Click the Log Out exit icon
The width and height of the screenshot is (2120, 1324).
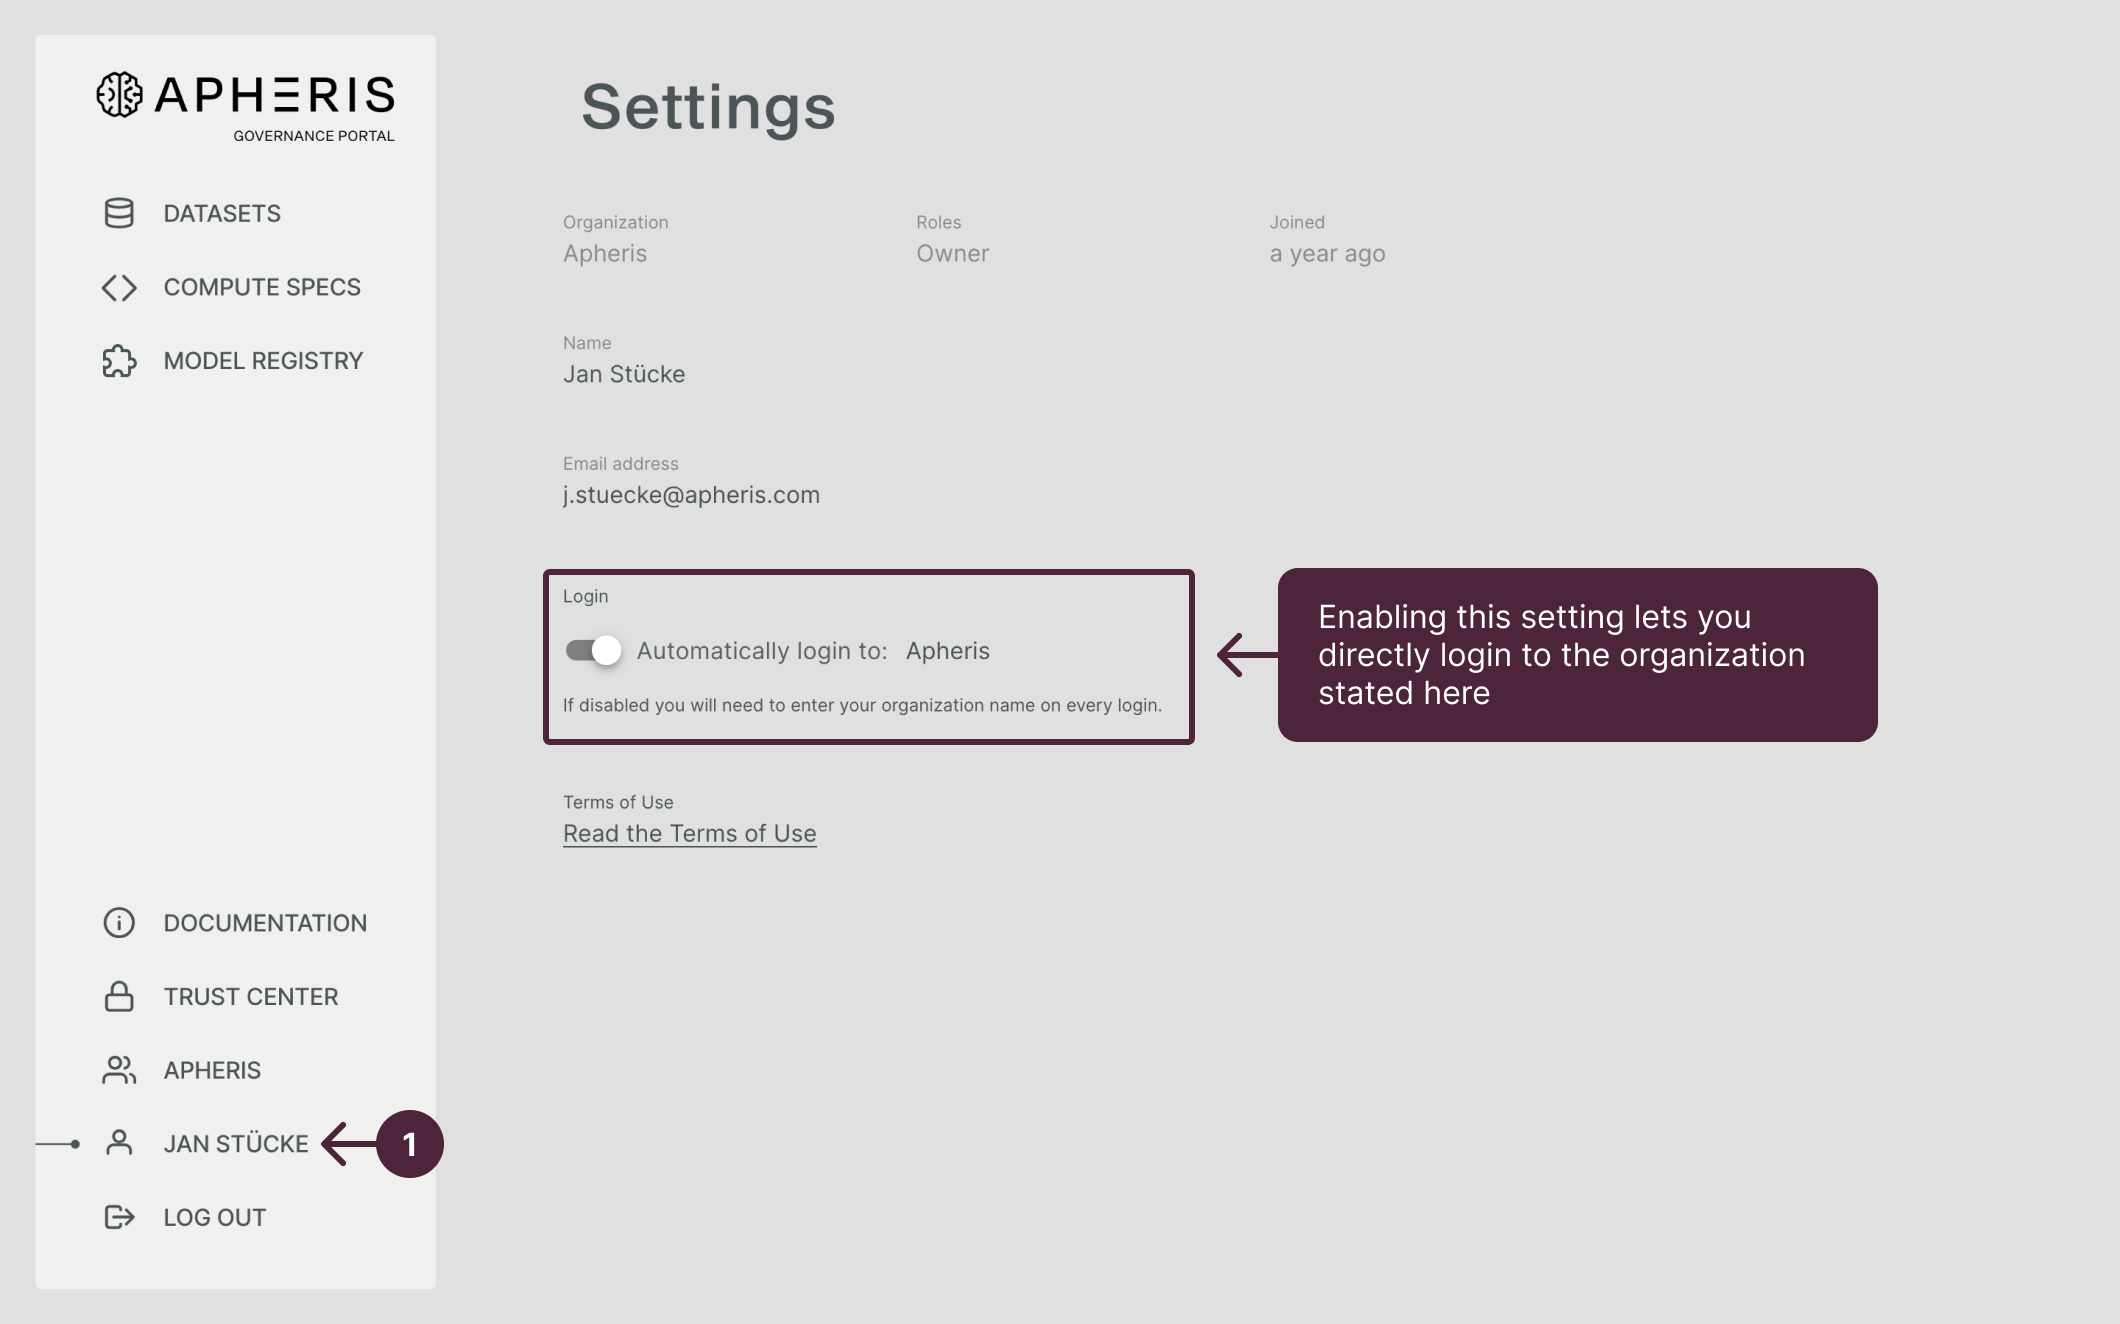119,1216
